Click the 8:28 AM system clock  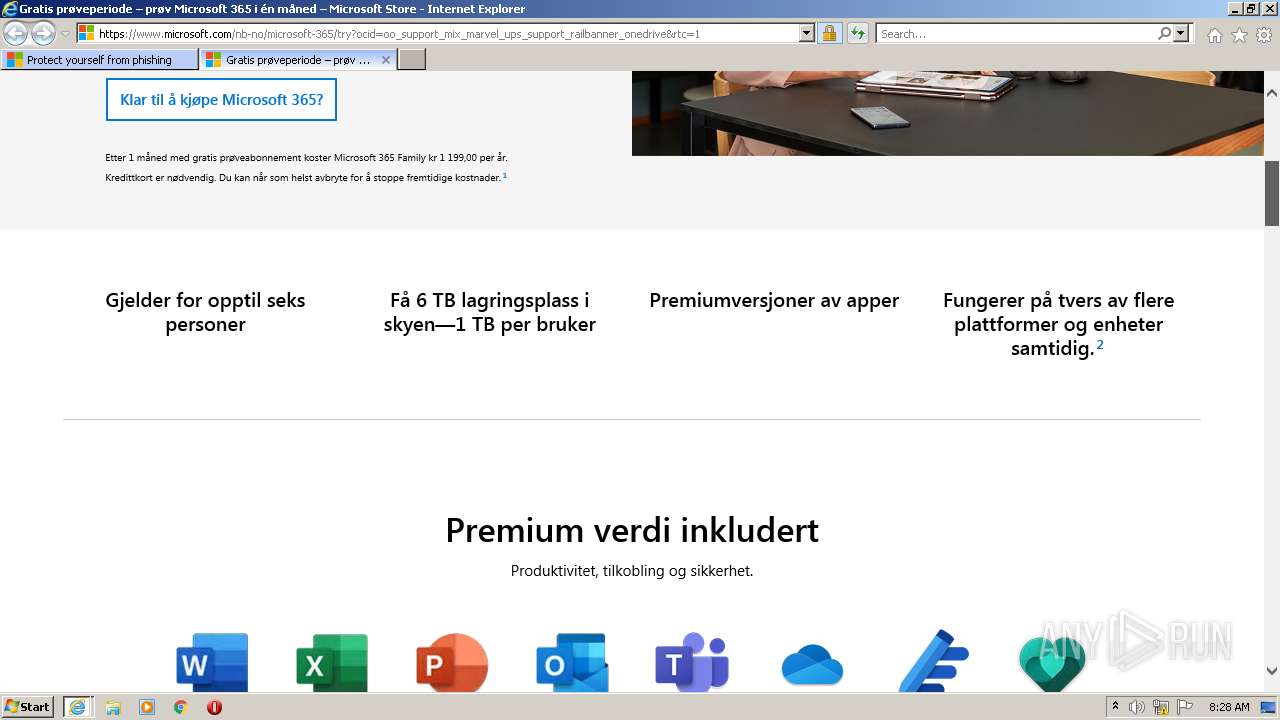pyautogui.click(x=1229, y=707)
